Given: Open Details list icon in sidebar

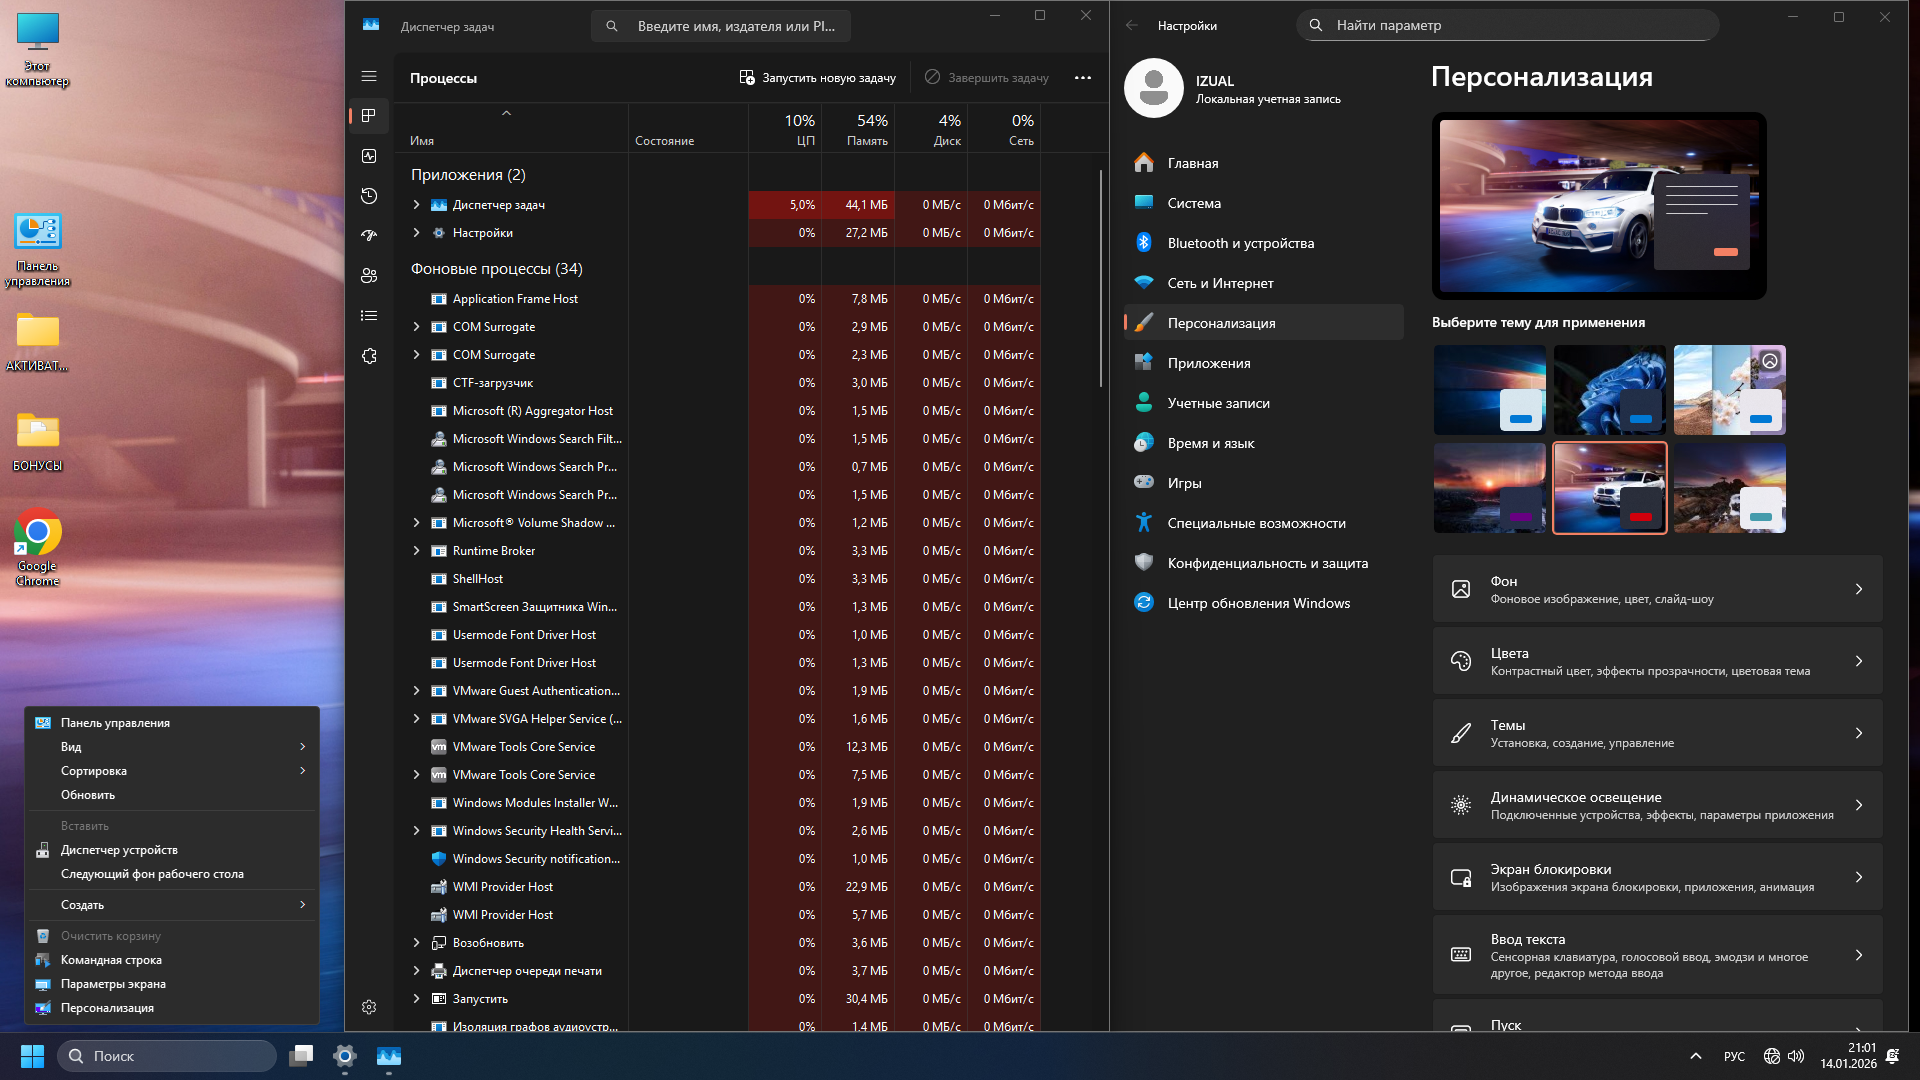Looking at the screenshot, I should tap(369, 316).
